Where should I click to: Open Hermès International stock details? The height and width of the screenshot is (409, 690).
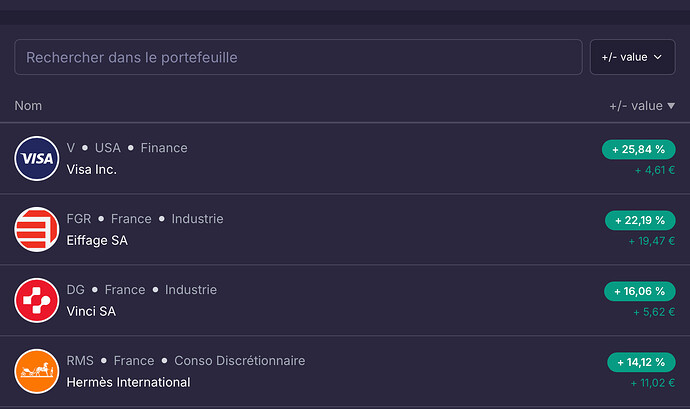[x=128, y=382]
